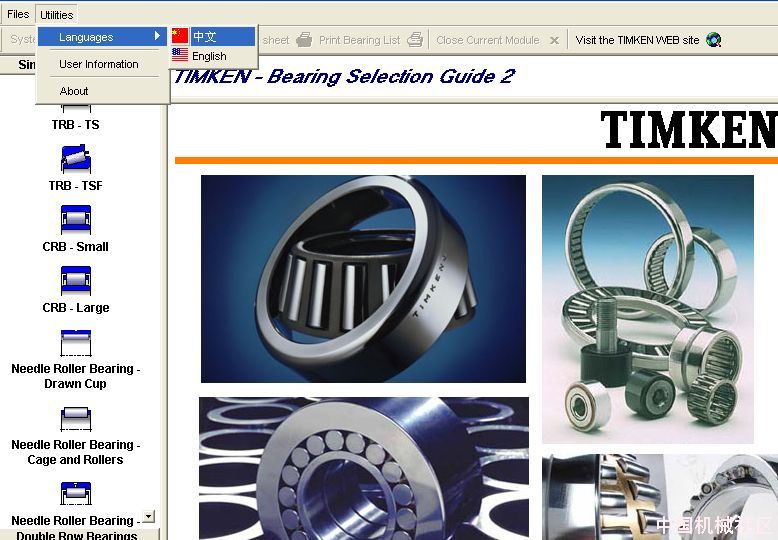Select Needle Roller Cage and Rollers icon
The height and width of the screenshot is (540, 778).
click(75, 419)
